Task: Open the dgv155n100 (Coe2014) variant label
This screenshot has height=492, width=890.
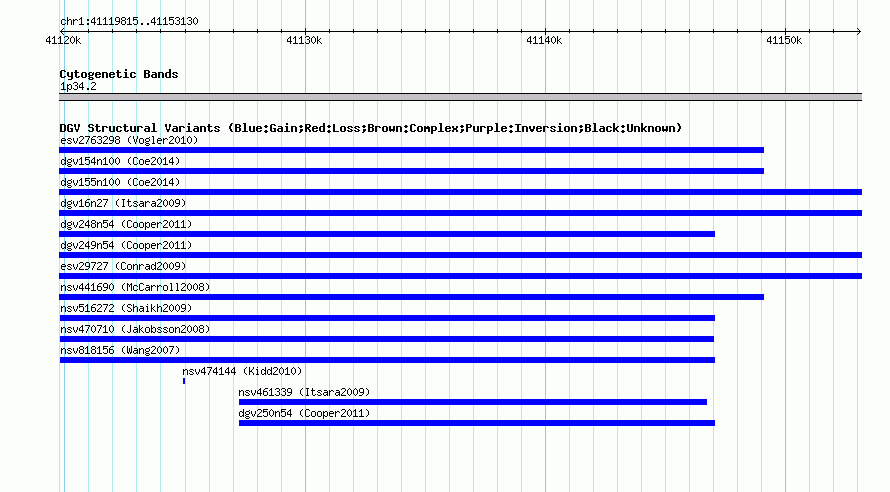Action: point(120,182)
